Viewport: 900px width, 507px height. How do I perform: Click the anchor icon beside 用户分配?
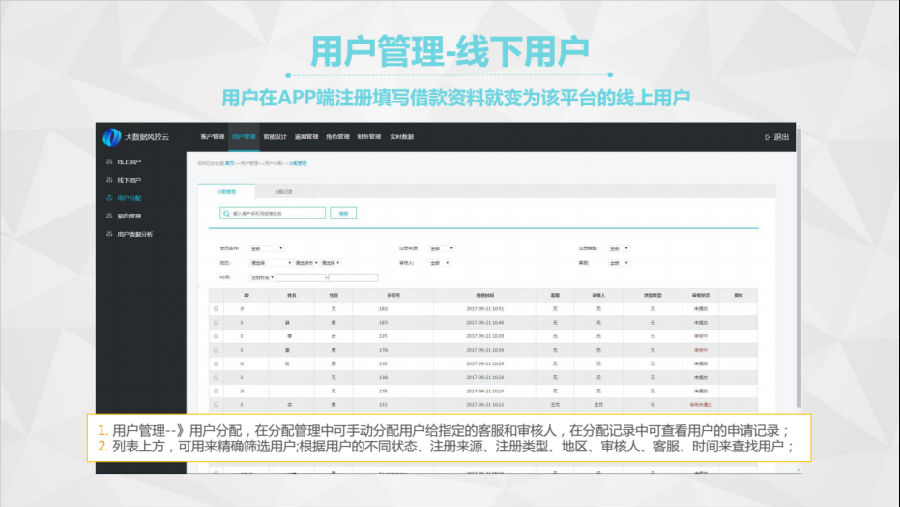pyautogui.click(x=109, y=198)
